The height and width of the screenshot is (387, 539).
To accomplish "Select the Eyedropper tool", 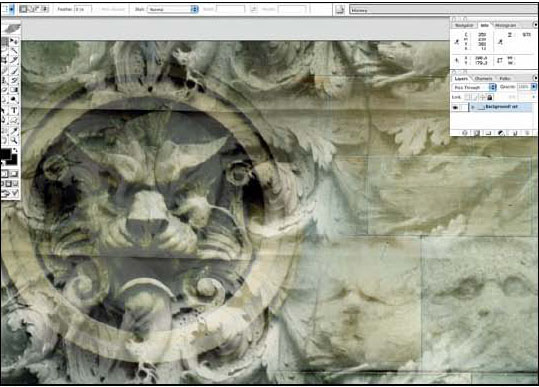I will (x=14, y=131).
